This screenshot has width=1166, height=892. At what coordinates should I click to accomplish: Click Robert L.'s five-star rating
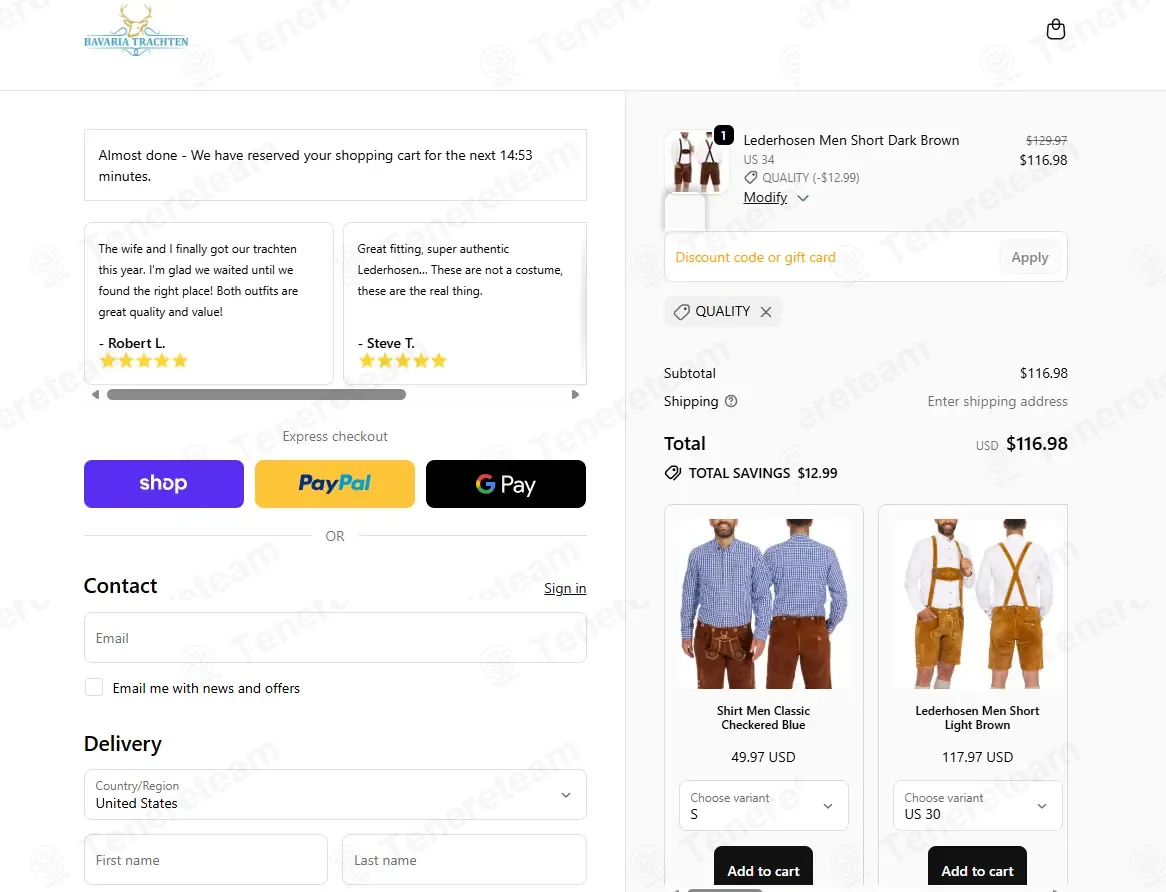coord(144,361)
